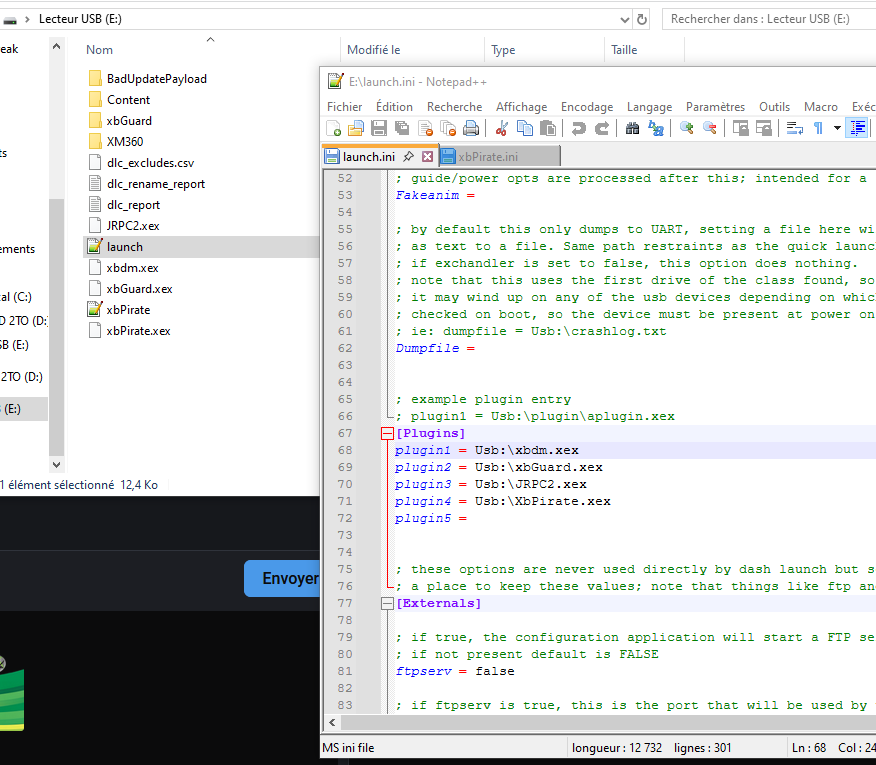Open the Encodage menu
Screen dimensions: 876x765
tap(587, 107)
